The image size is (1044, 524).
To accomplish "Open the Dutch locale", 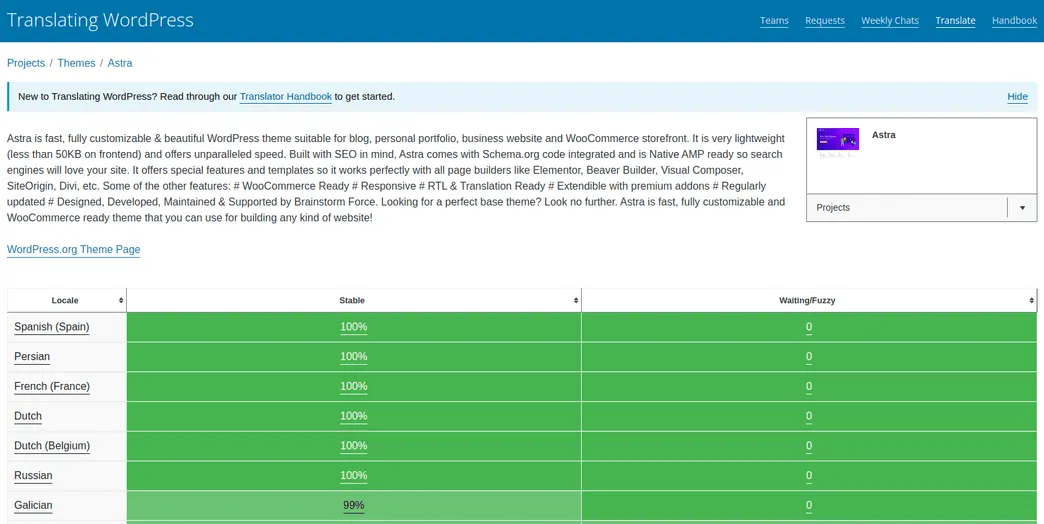I will 28,416.
